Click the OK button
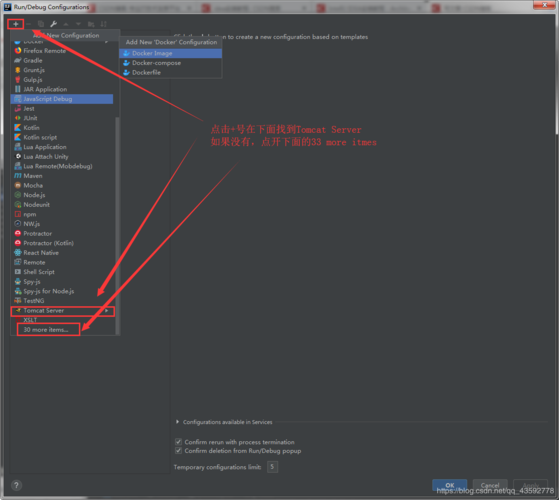The height and width of the screenshot is (500, 559). [450, 485]
